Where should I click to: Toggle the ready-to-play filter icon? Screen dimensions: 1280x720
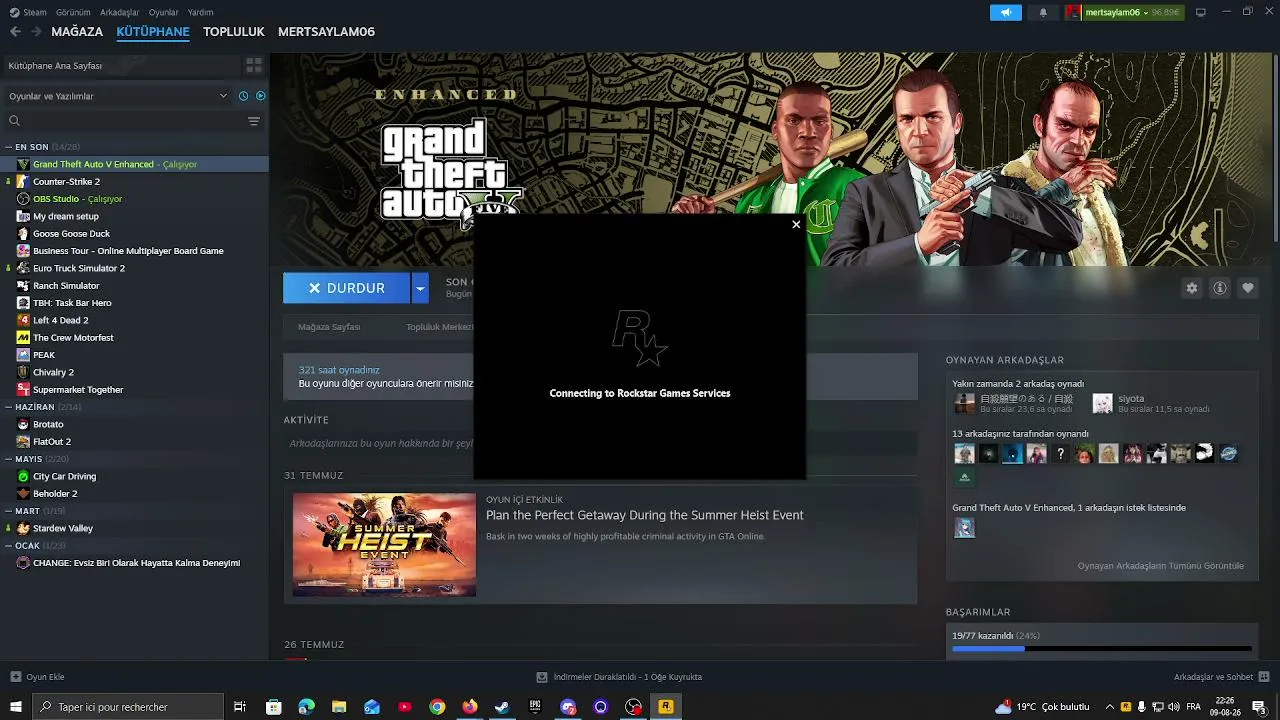coord(261,96)
